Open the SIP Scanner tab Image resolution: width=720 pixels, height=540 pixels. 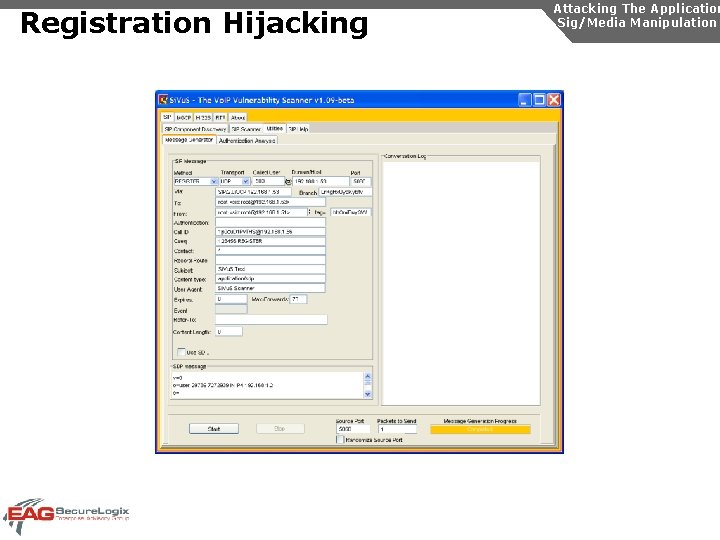246,129
